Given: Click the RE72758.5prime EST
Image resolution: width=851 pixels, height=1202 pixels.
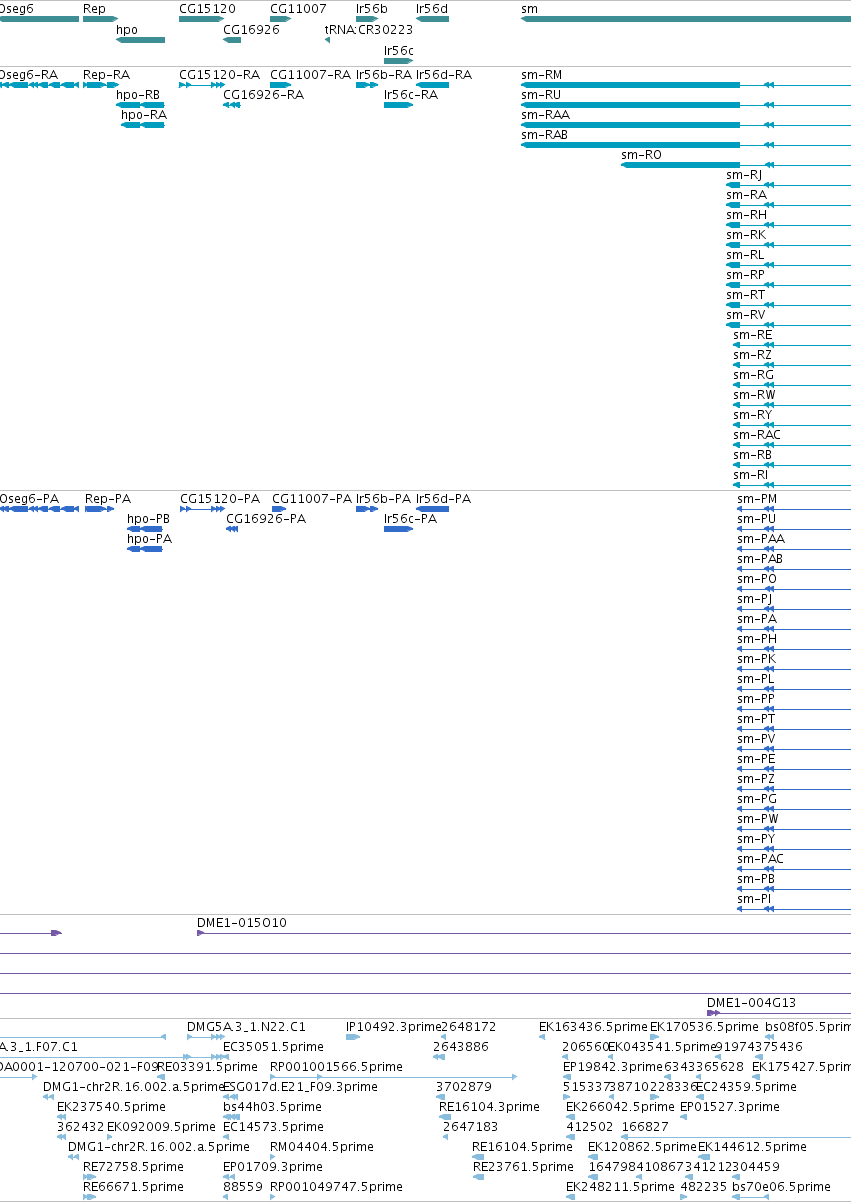Looking at the screenshot, I should pyautogui.click(x=88, y=1177).
